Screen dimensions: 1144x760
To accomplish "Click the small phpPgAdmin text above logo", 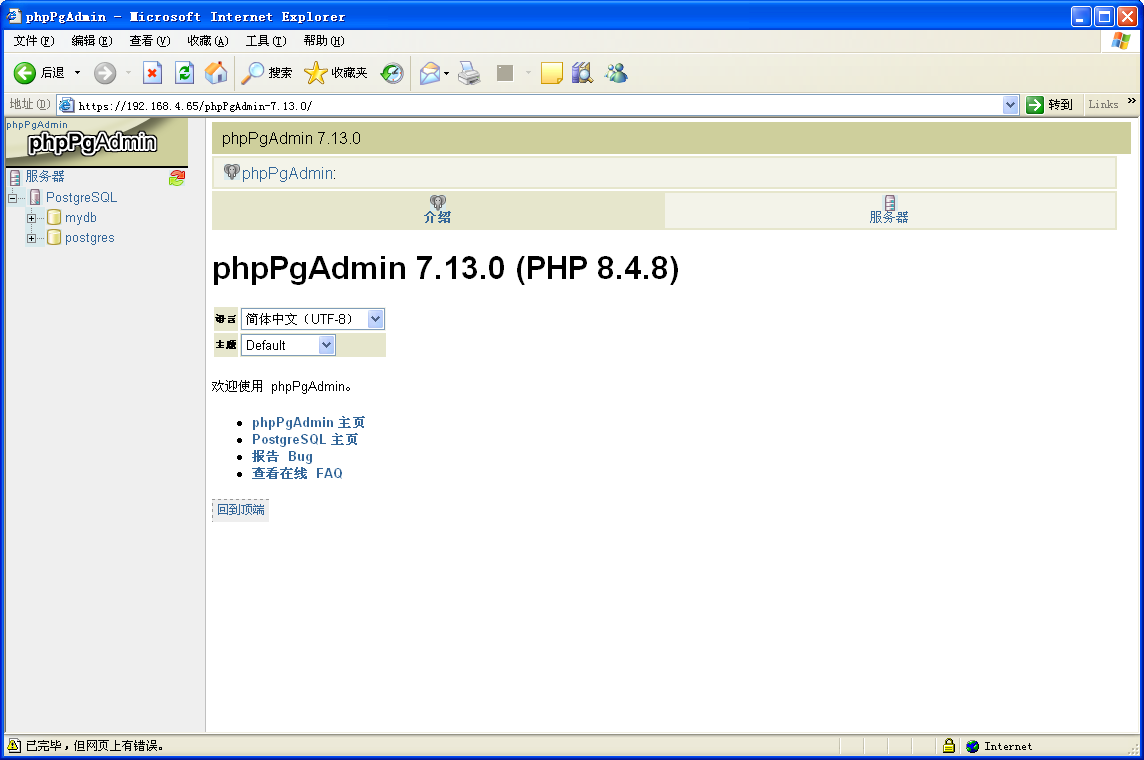I will 36,125.
